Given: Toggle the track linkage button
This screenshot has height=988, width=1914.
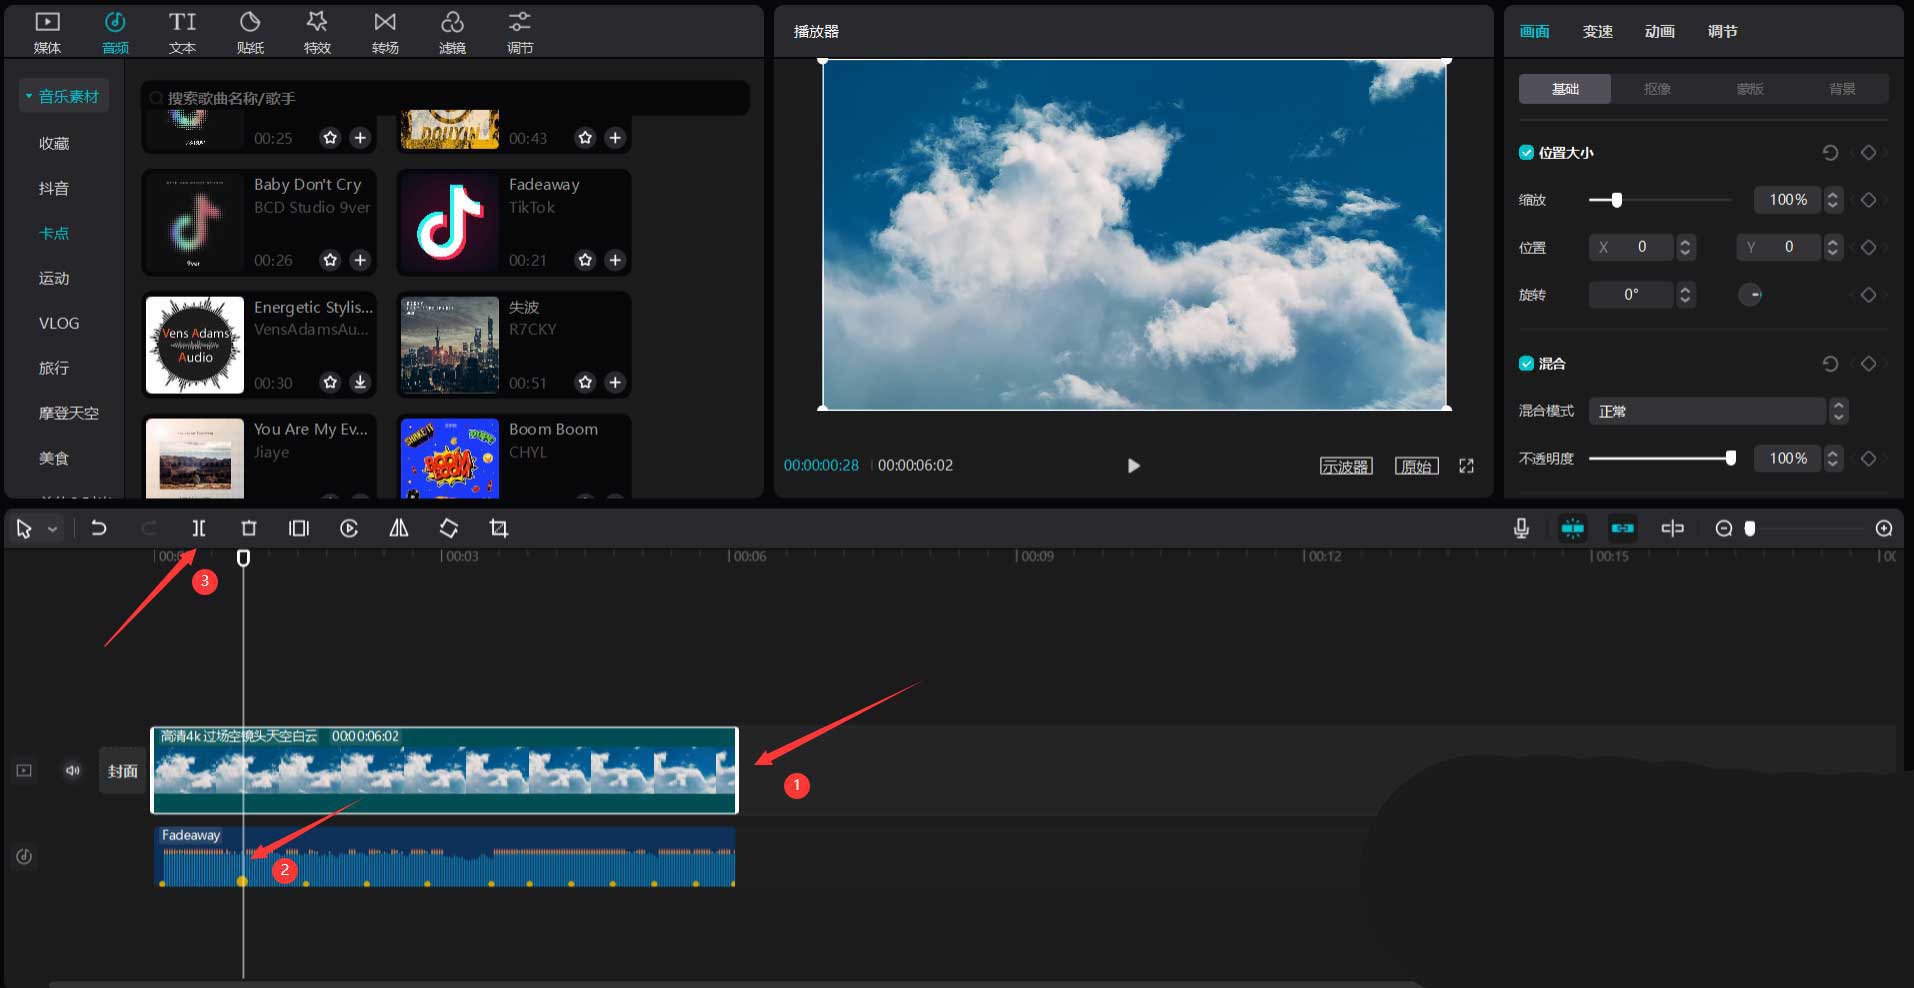Looking at the screenshot, I should coord(1622,528).
